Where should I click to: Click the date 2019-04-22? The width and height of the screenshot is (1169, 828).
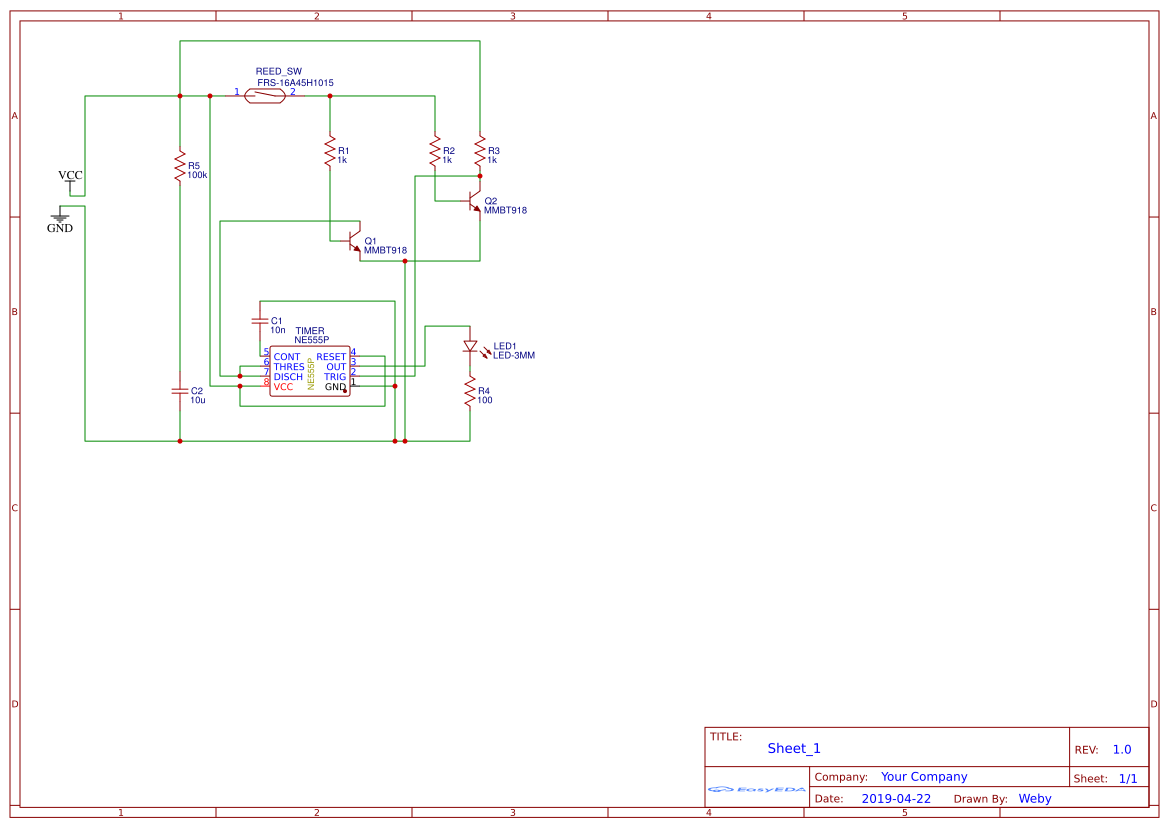(895, 798)
